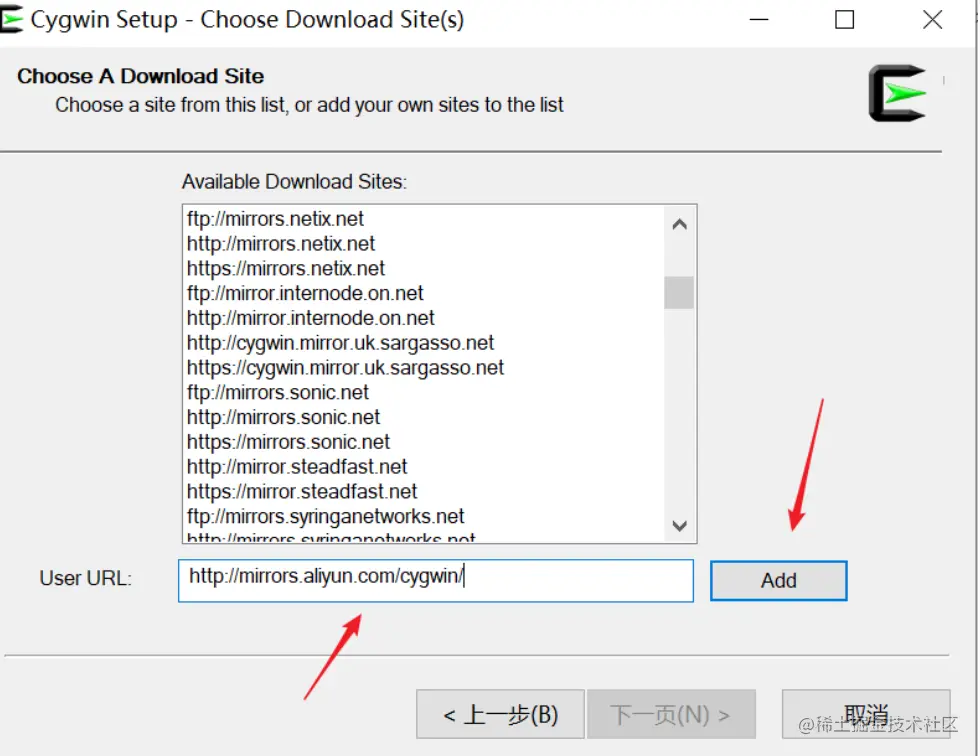Image resolution: width=980 pixels, height=756 pixels.
Task: Minimize the Cygwin Setup window
Action: coord(759,20)
